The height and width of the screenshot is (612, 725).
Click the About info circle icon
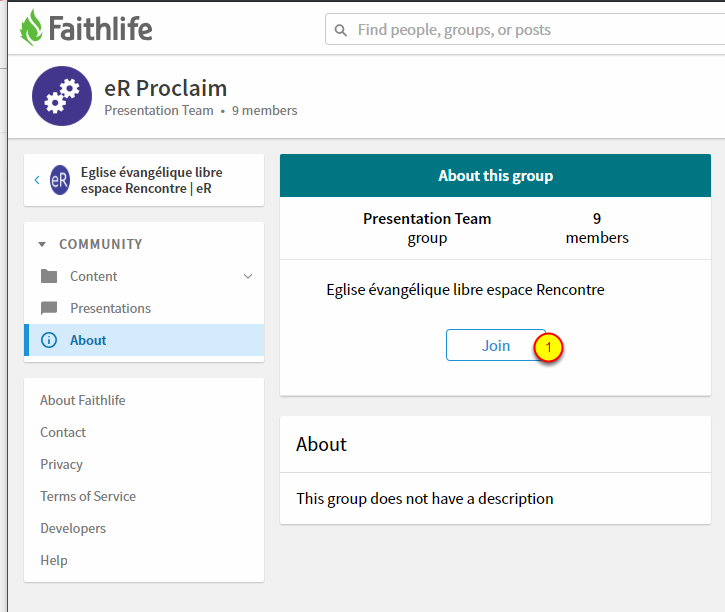49,341
